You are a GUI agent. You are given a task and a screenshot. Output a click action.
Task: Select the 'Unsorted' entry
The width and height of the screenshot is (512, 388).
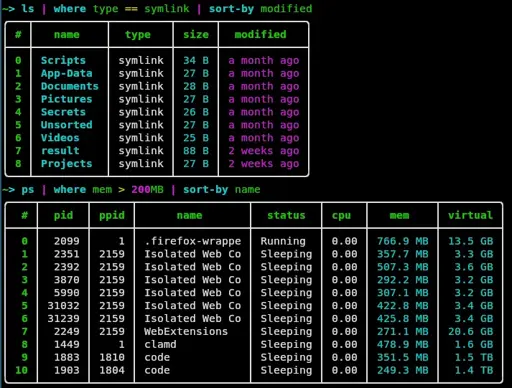pos(66,125)
